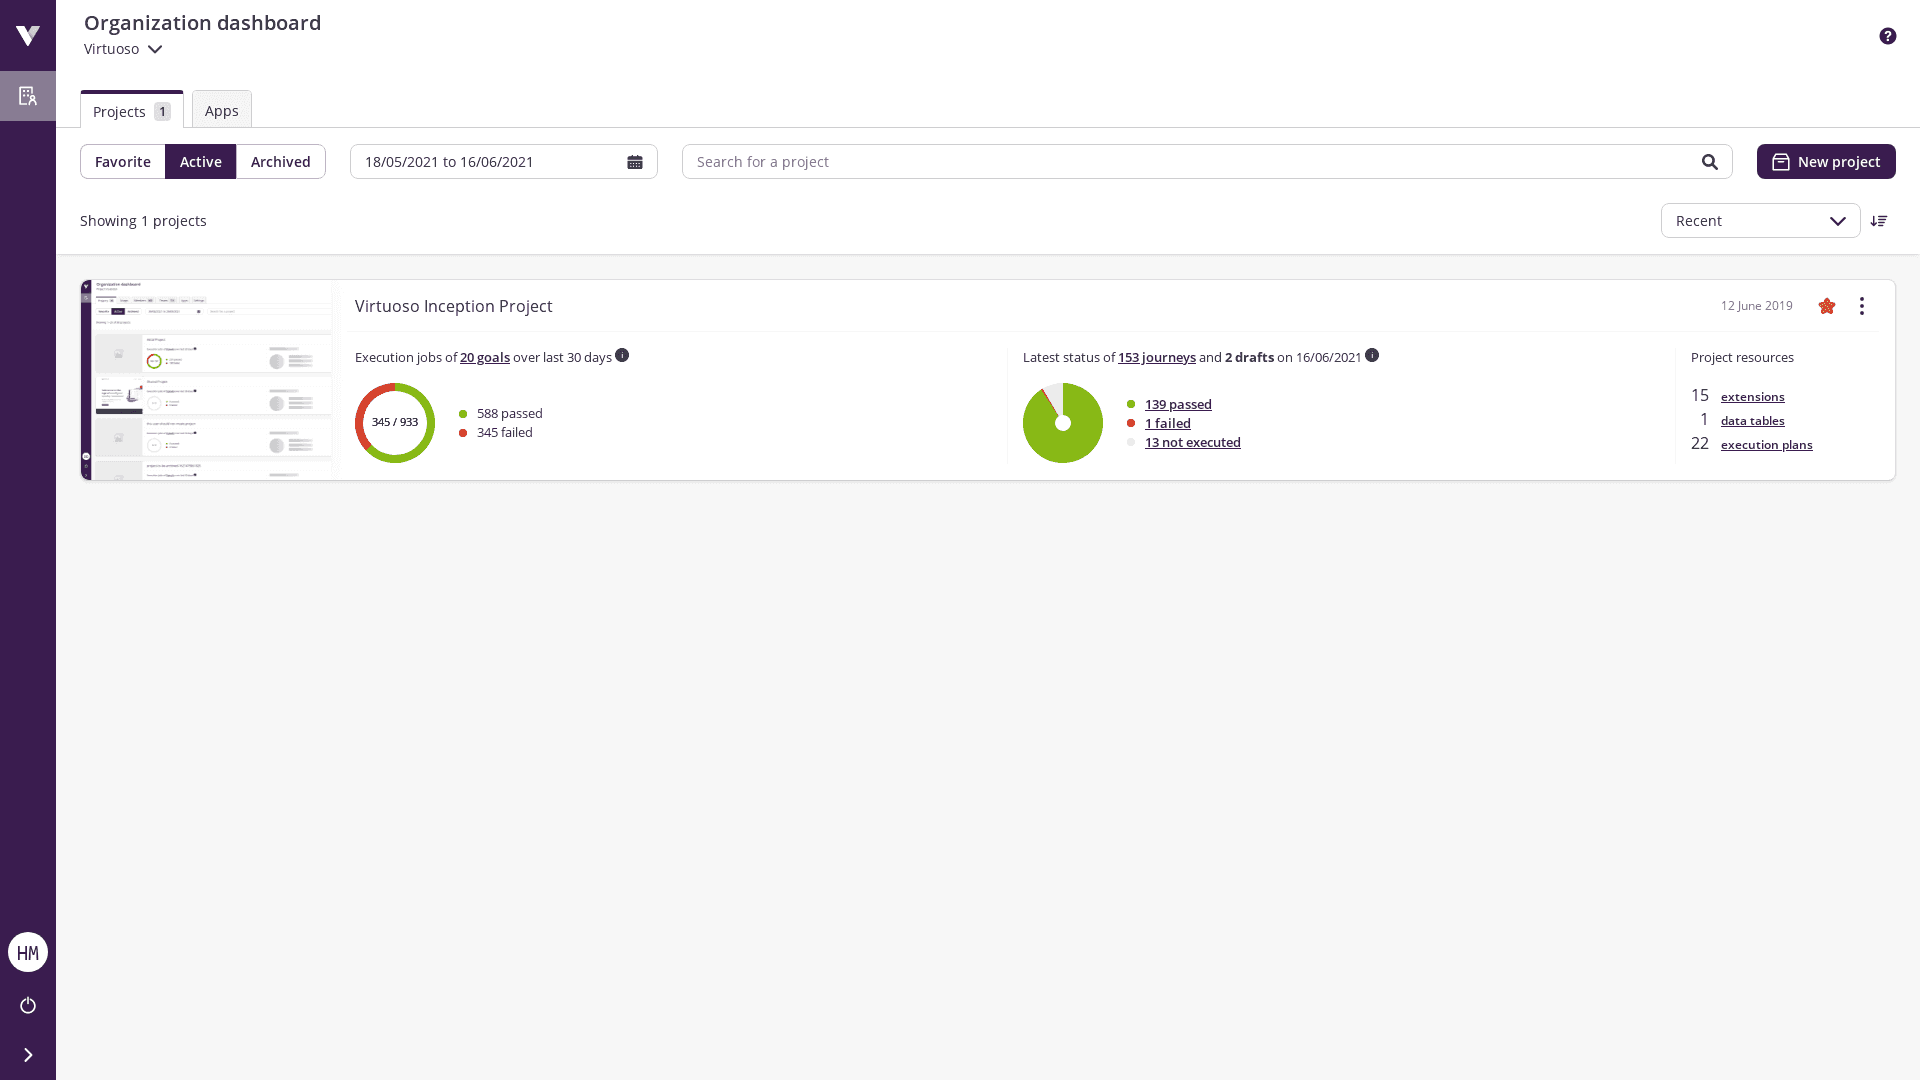Image resolution: width=1920 pixels, height=1080 pixels.
Task: Open the Virtuoso organization dropdown
Action: pyautogui.click(x=122, y=49)
